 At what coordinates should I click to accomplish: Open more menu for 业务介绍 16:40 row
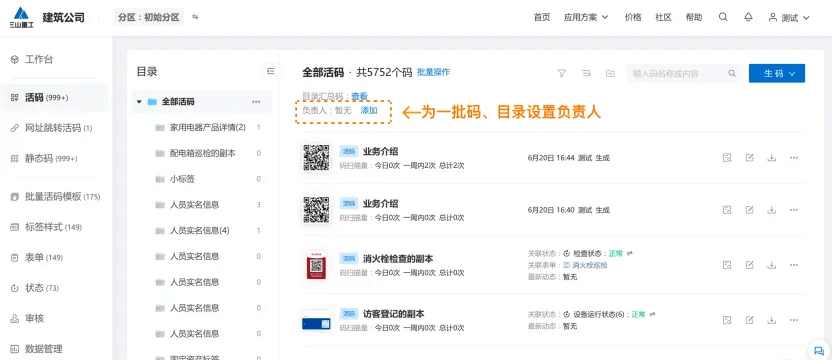[x=794, y=210]
